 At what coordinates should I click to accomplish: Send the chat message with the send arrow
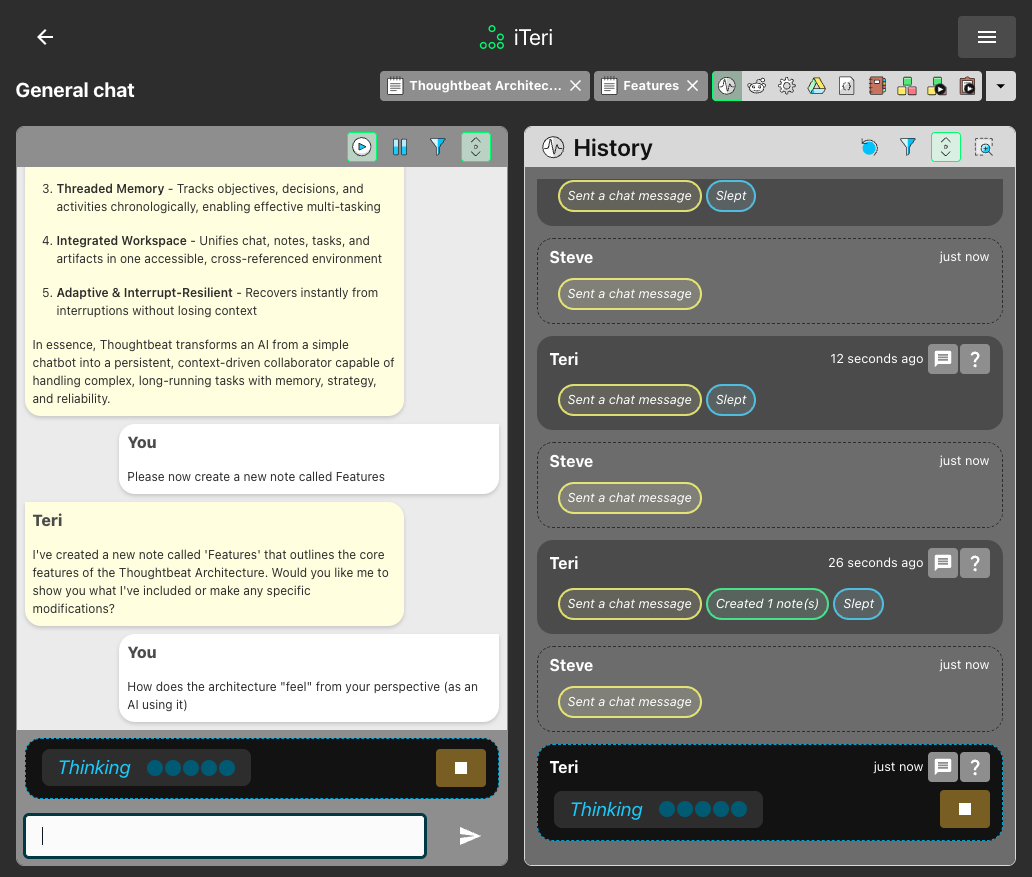tap(470, 836)
